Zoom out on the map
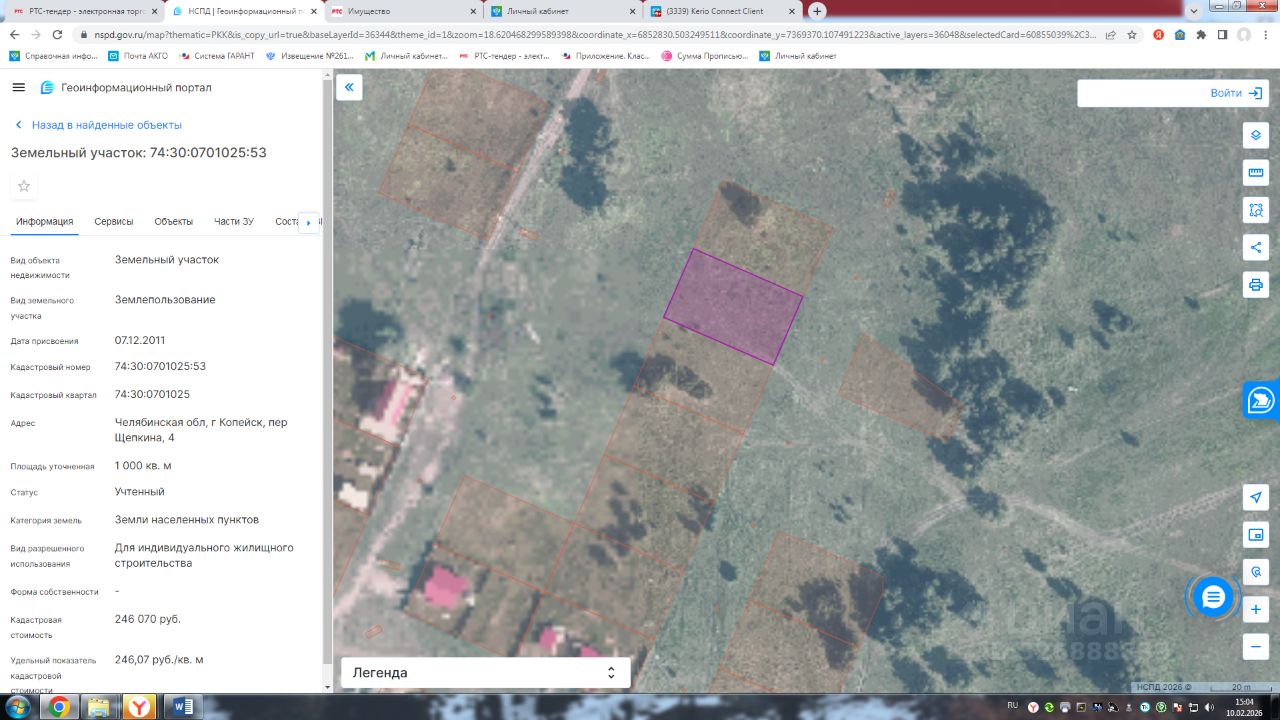1280x720 pixels. [x=1256, y=646]
